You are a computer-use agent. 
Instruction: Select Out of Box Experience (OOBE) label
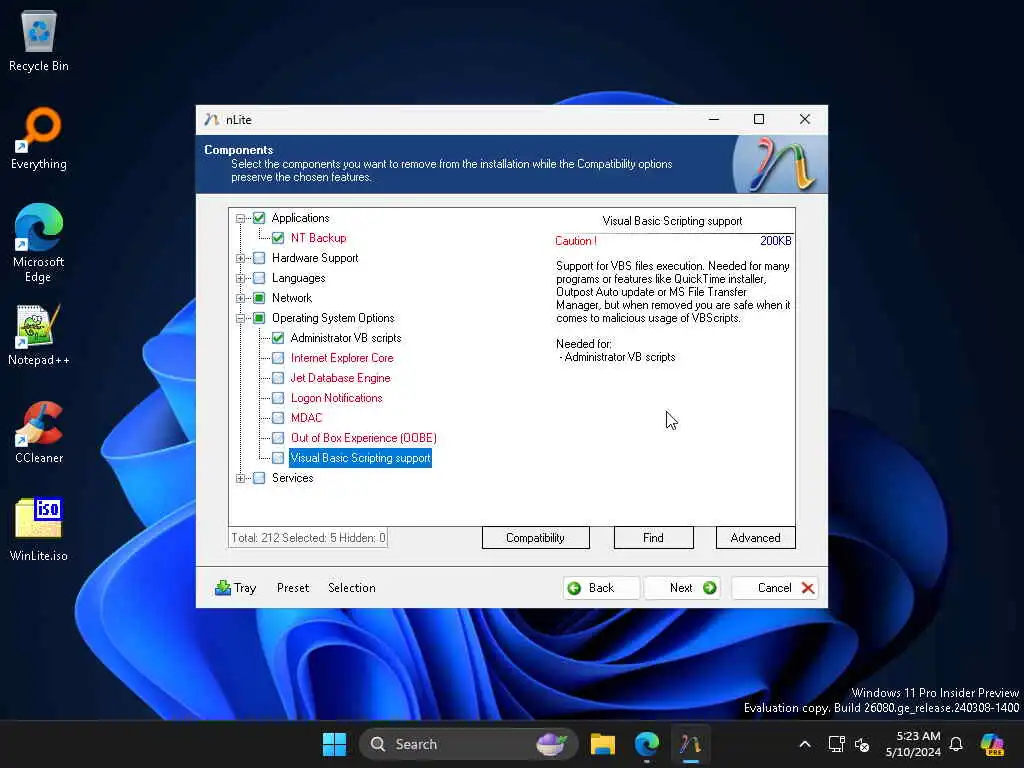pyautogui.click(x=364, y=438)
